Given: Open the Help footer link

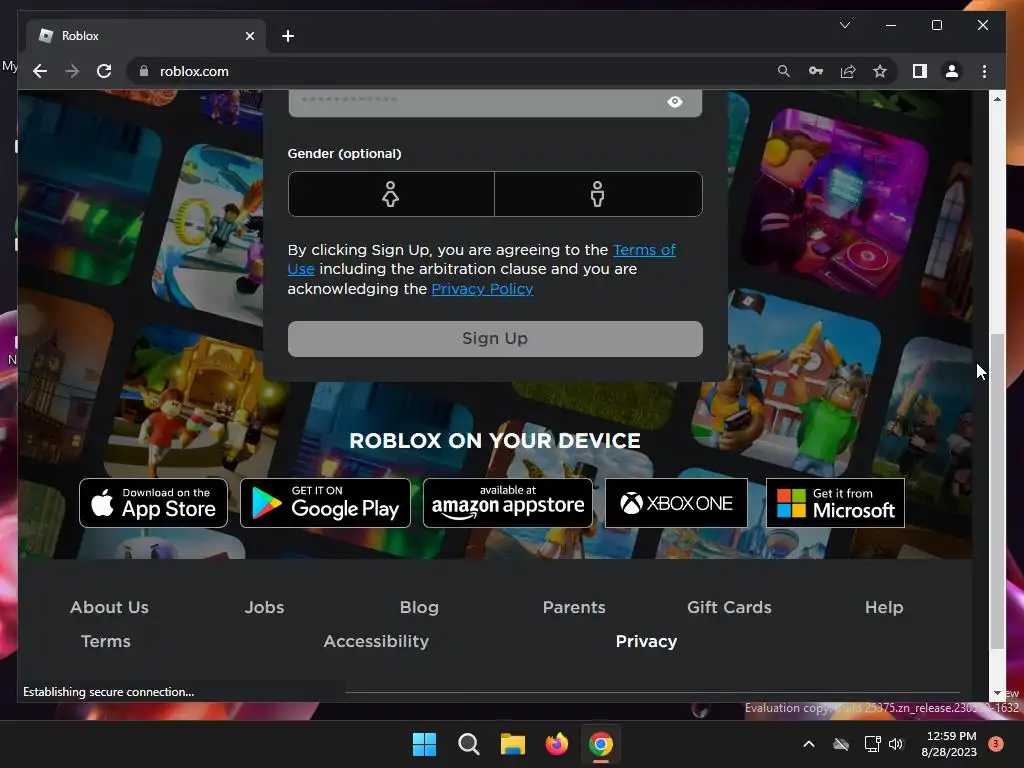Looking at the screenshot, I should (884, 607).
